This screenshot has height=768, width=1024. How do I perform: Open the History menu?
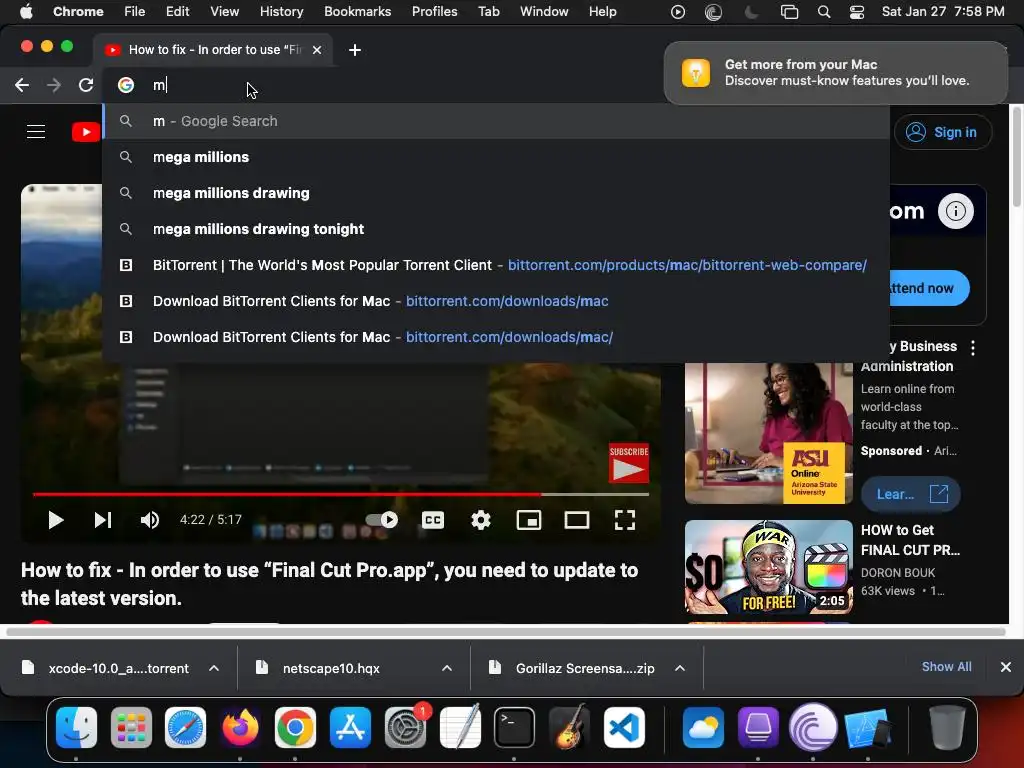point(281,12)
